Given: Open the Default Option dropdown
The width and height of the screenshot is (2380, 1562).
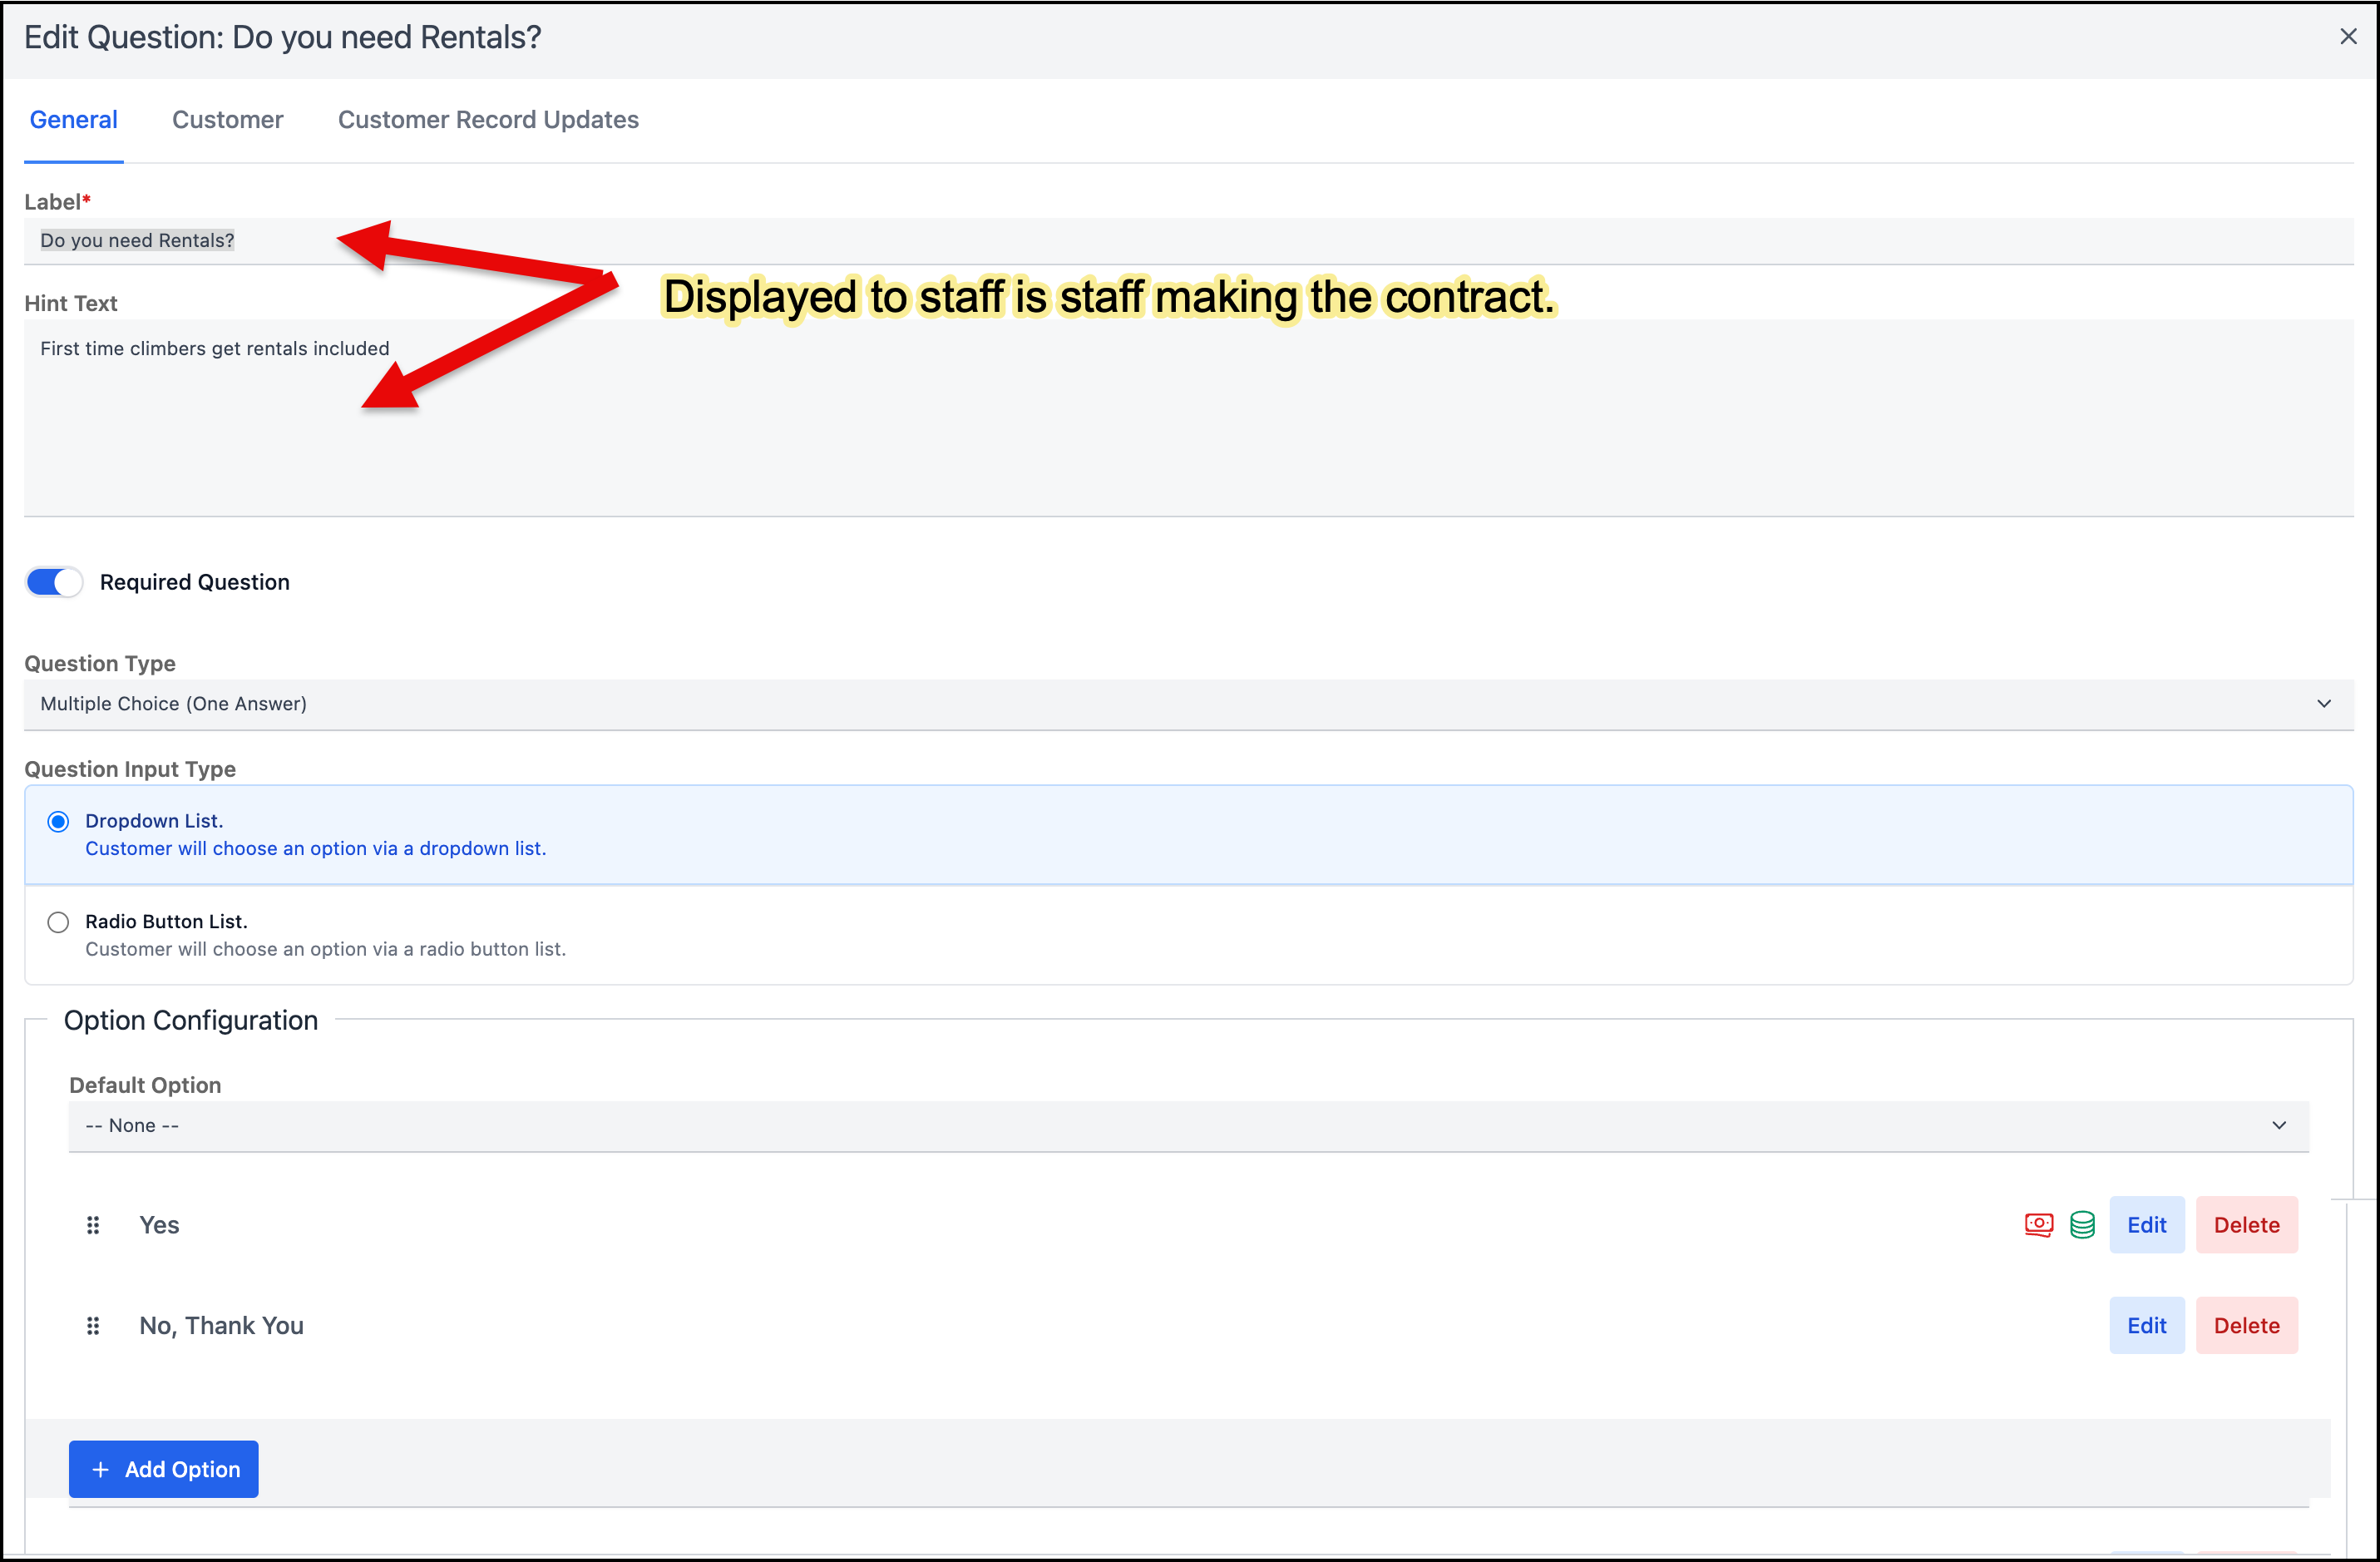Looking at the screenshot, I should pyautogui.click(x=1189, y=1126).
